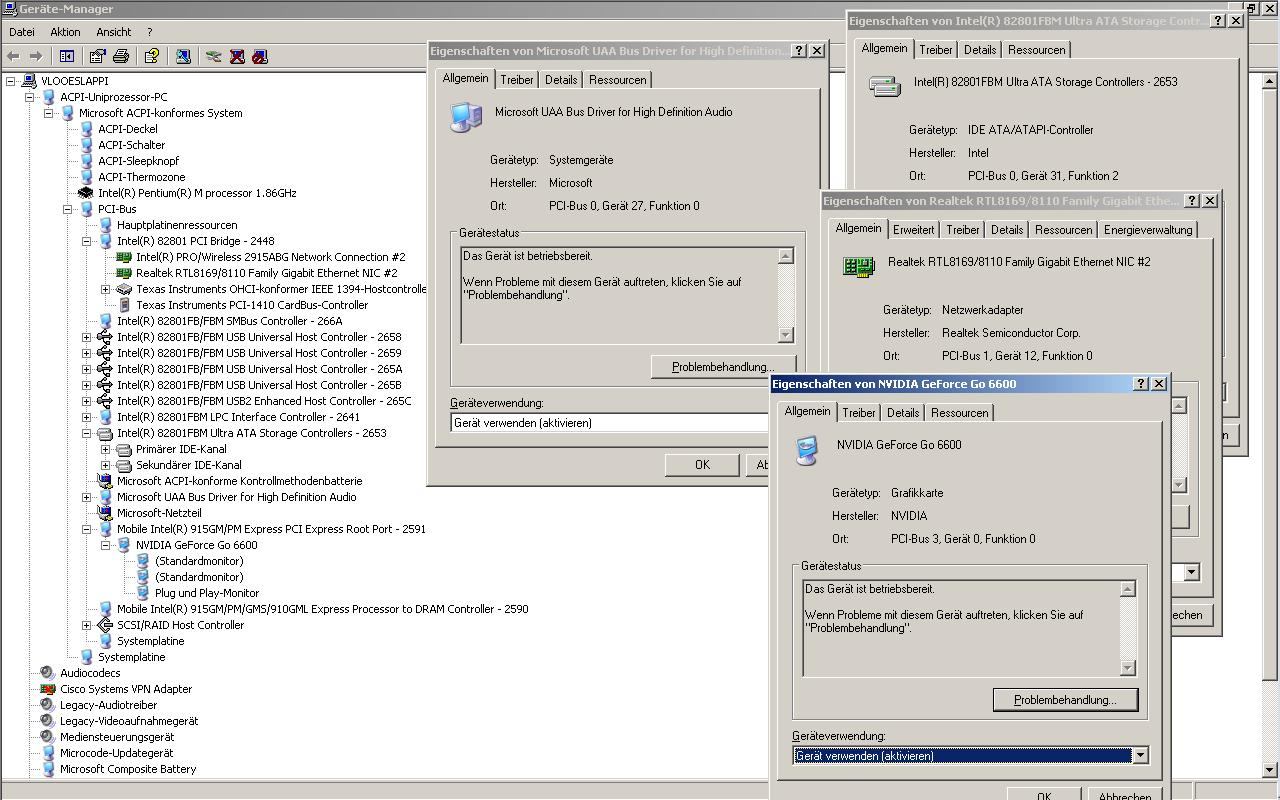Click the icon beside Realtek RTL8169/8110 in the tree
This screenshot has height=800, width=1280.
click(124, 273)
